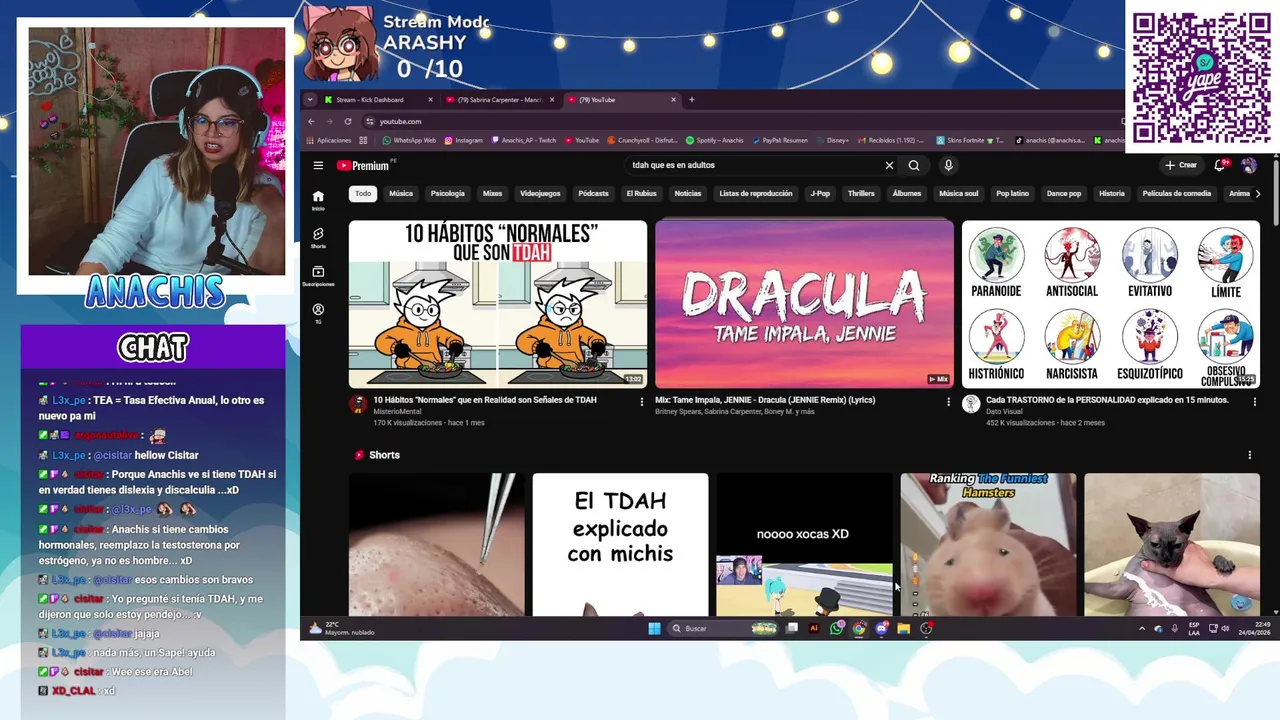The height and width of the screenshot is (720, 1280).
Task: Open the Dato Visual channel name link
Action: (1005, 411)
